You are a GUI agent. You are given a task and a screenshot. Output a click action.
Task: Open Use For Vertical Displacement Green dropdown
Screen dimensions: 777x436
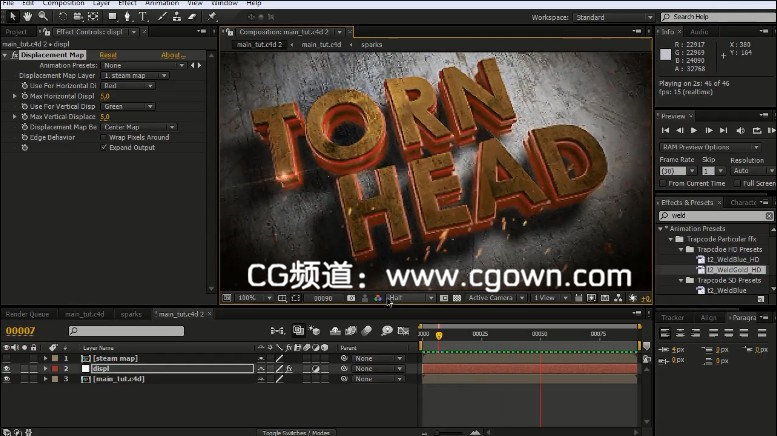127,106
